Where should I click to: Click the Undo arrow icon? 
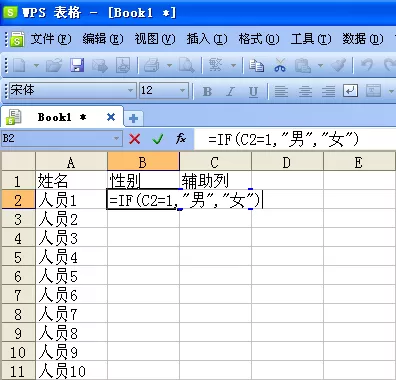tap(367, 65)
